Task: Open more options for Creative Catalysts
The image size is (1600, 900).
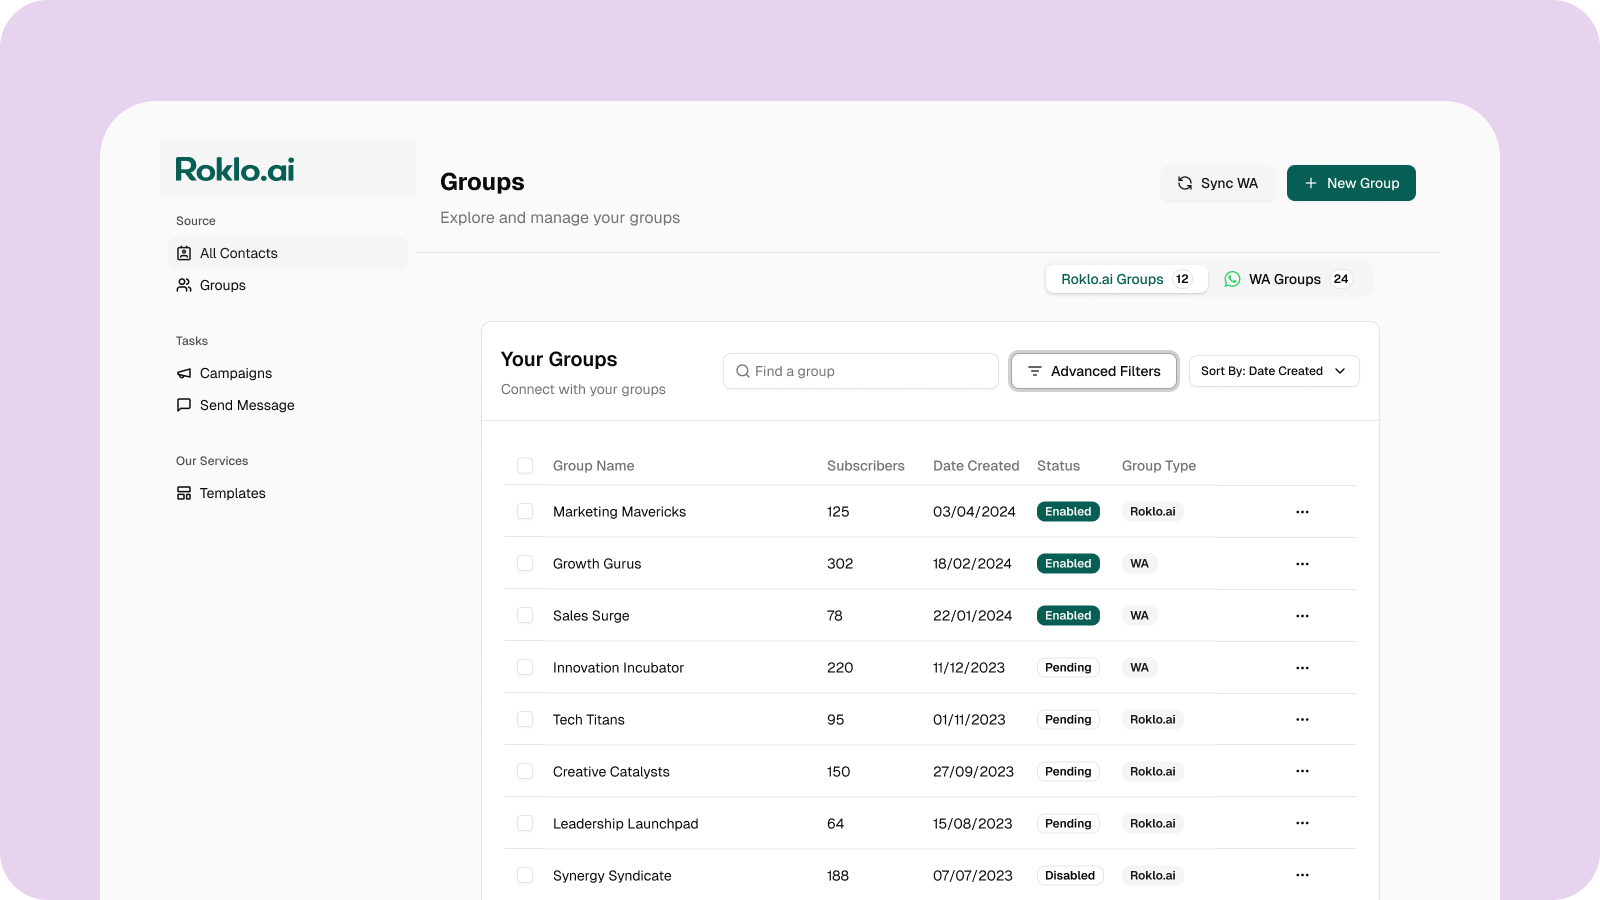Action: point(1302,771)
